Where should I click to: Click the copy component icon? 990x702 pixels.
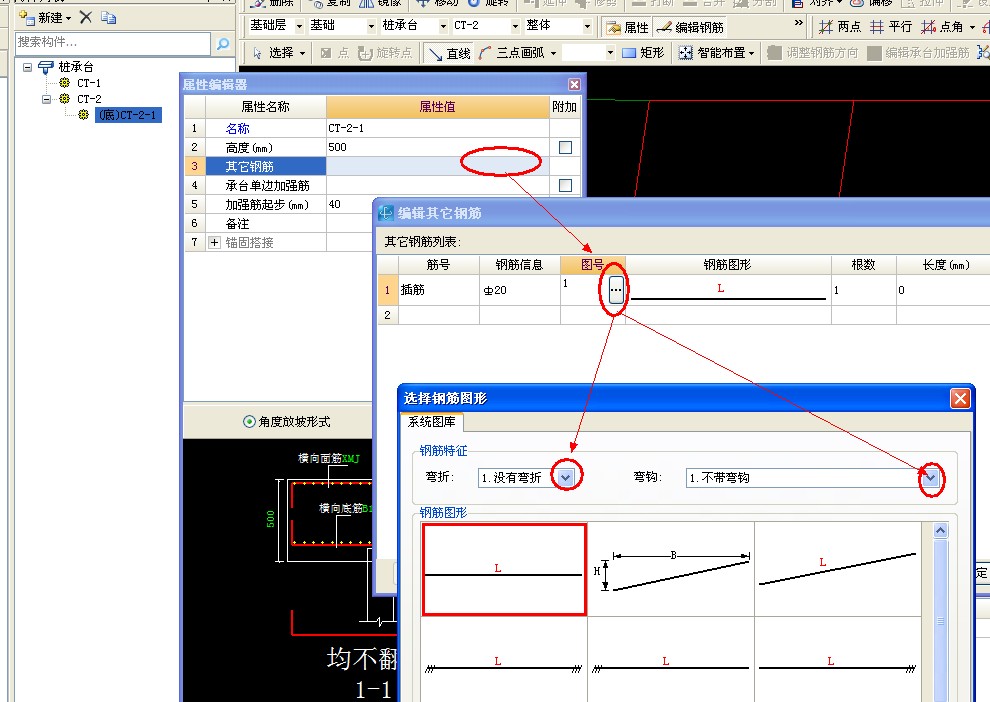coord(109,18)
